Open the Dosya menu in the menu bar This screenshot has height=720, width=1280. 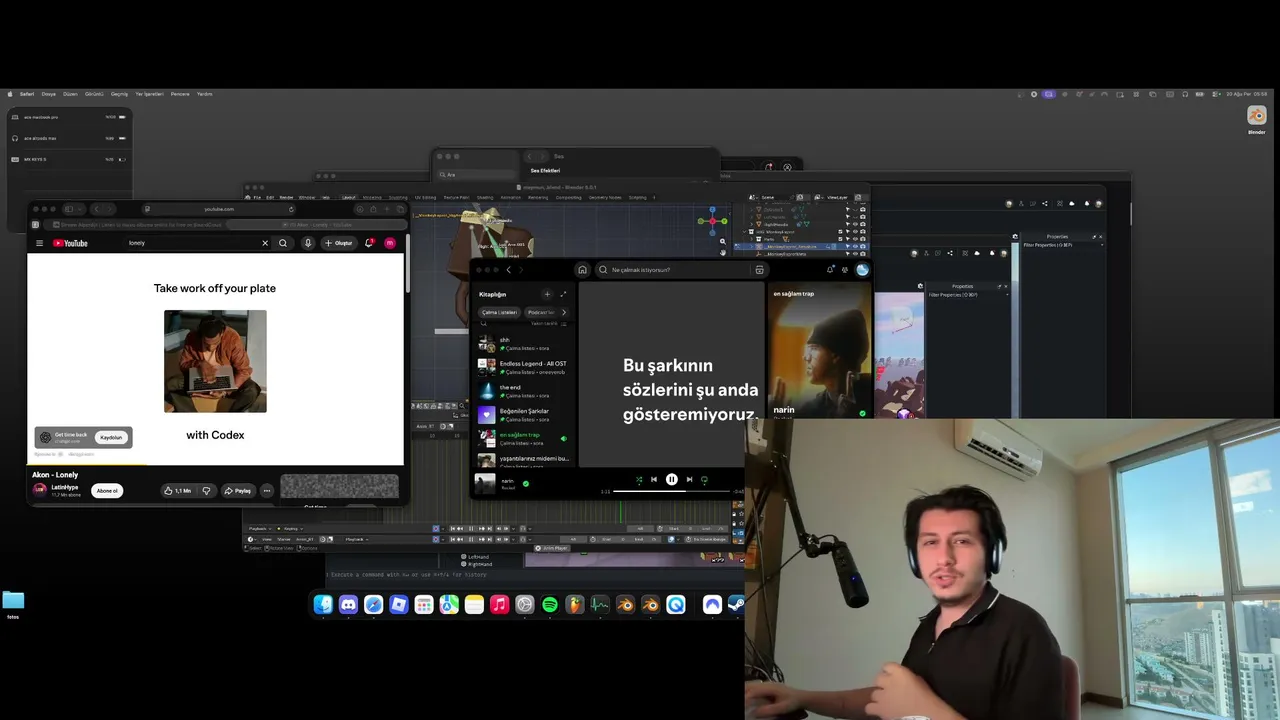click(x=48, y=94)
